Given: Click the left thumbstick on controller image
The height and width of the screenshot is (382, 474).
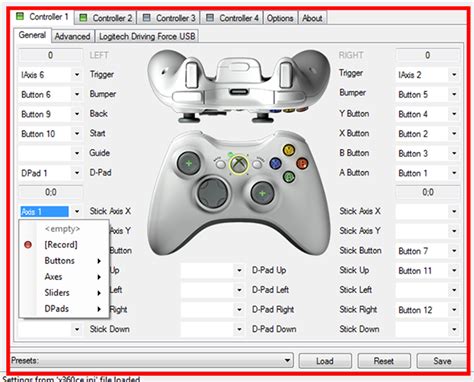Looking at the screenshot, I should [189, 163].
